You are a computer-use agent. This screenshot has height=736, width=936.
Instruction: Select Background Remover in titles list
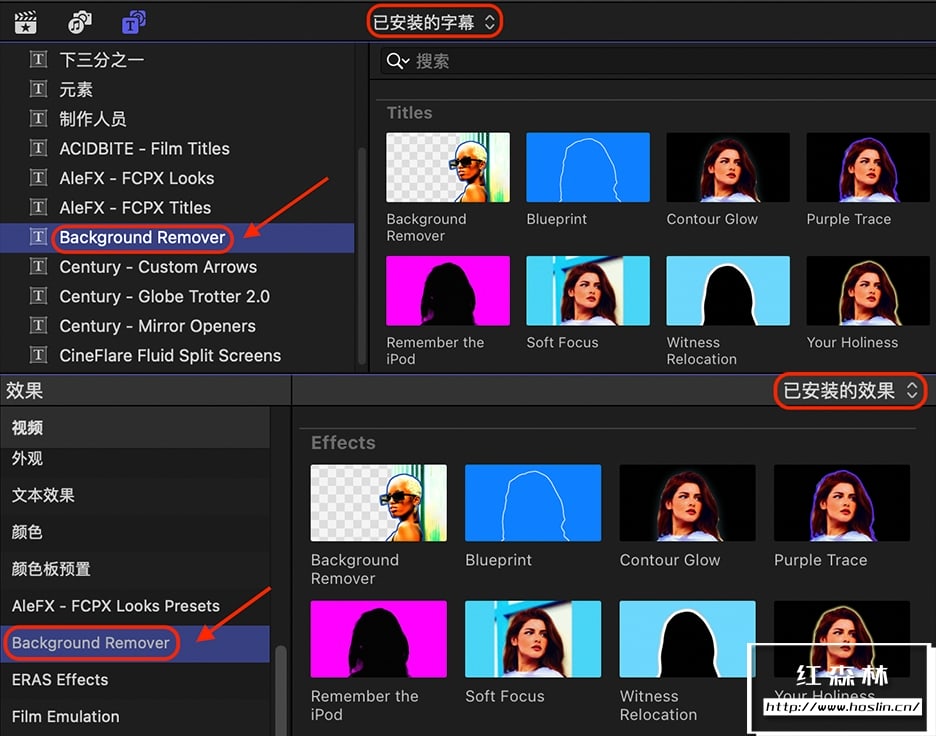[142, 238]
